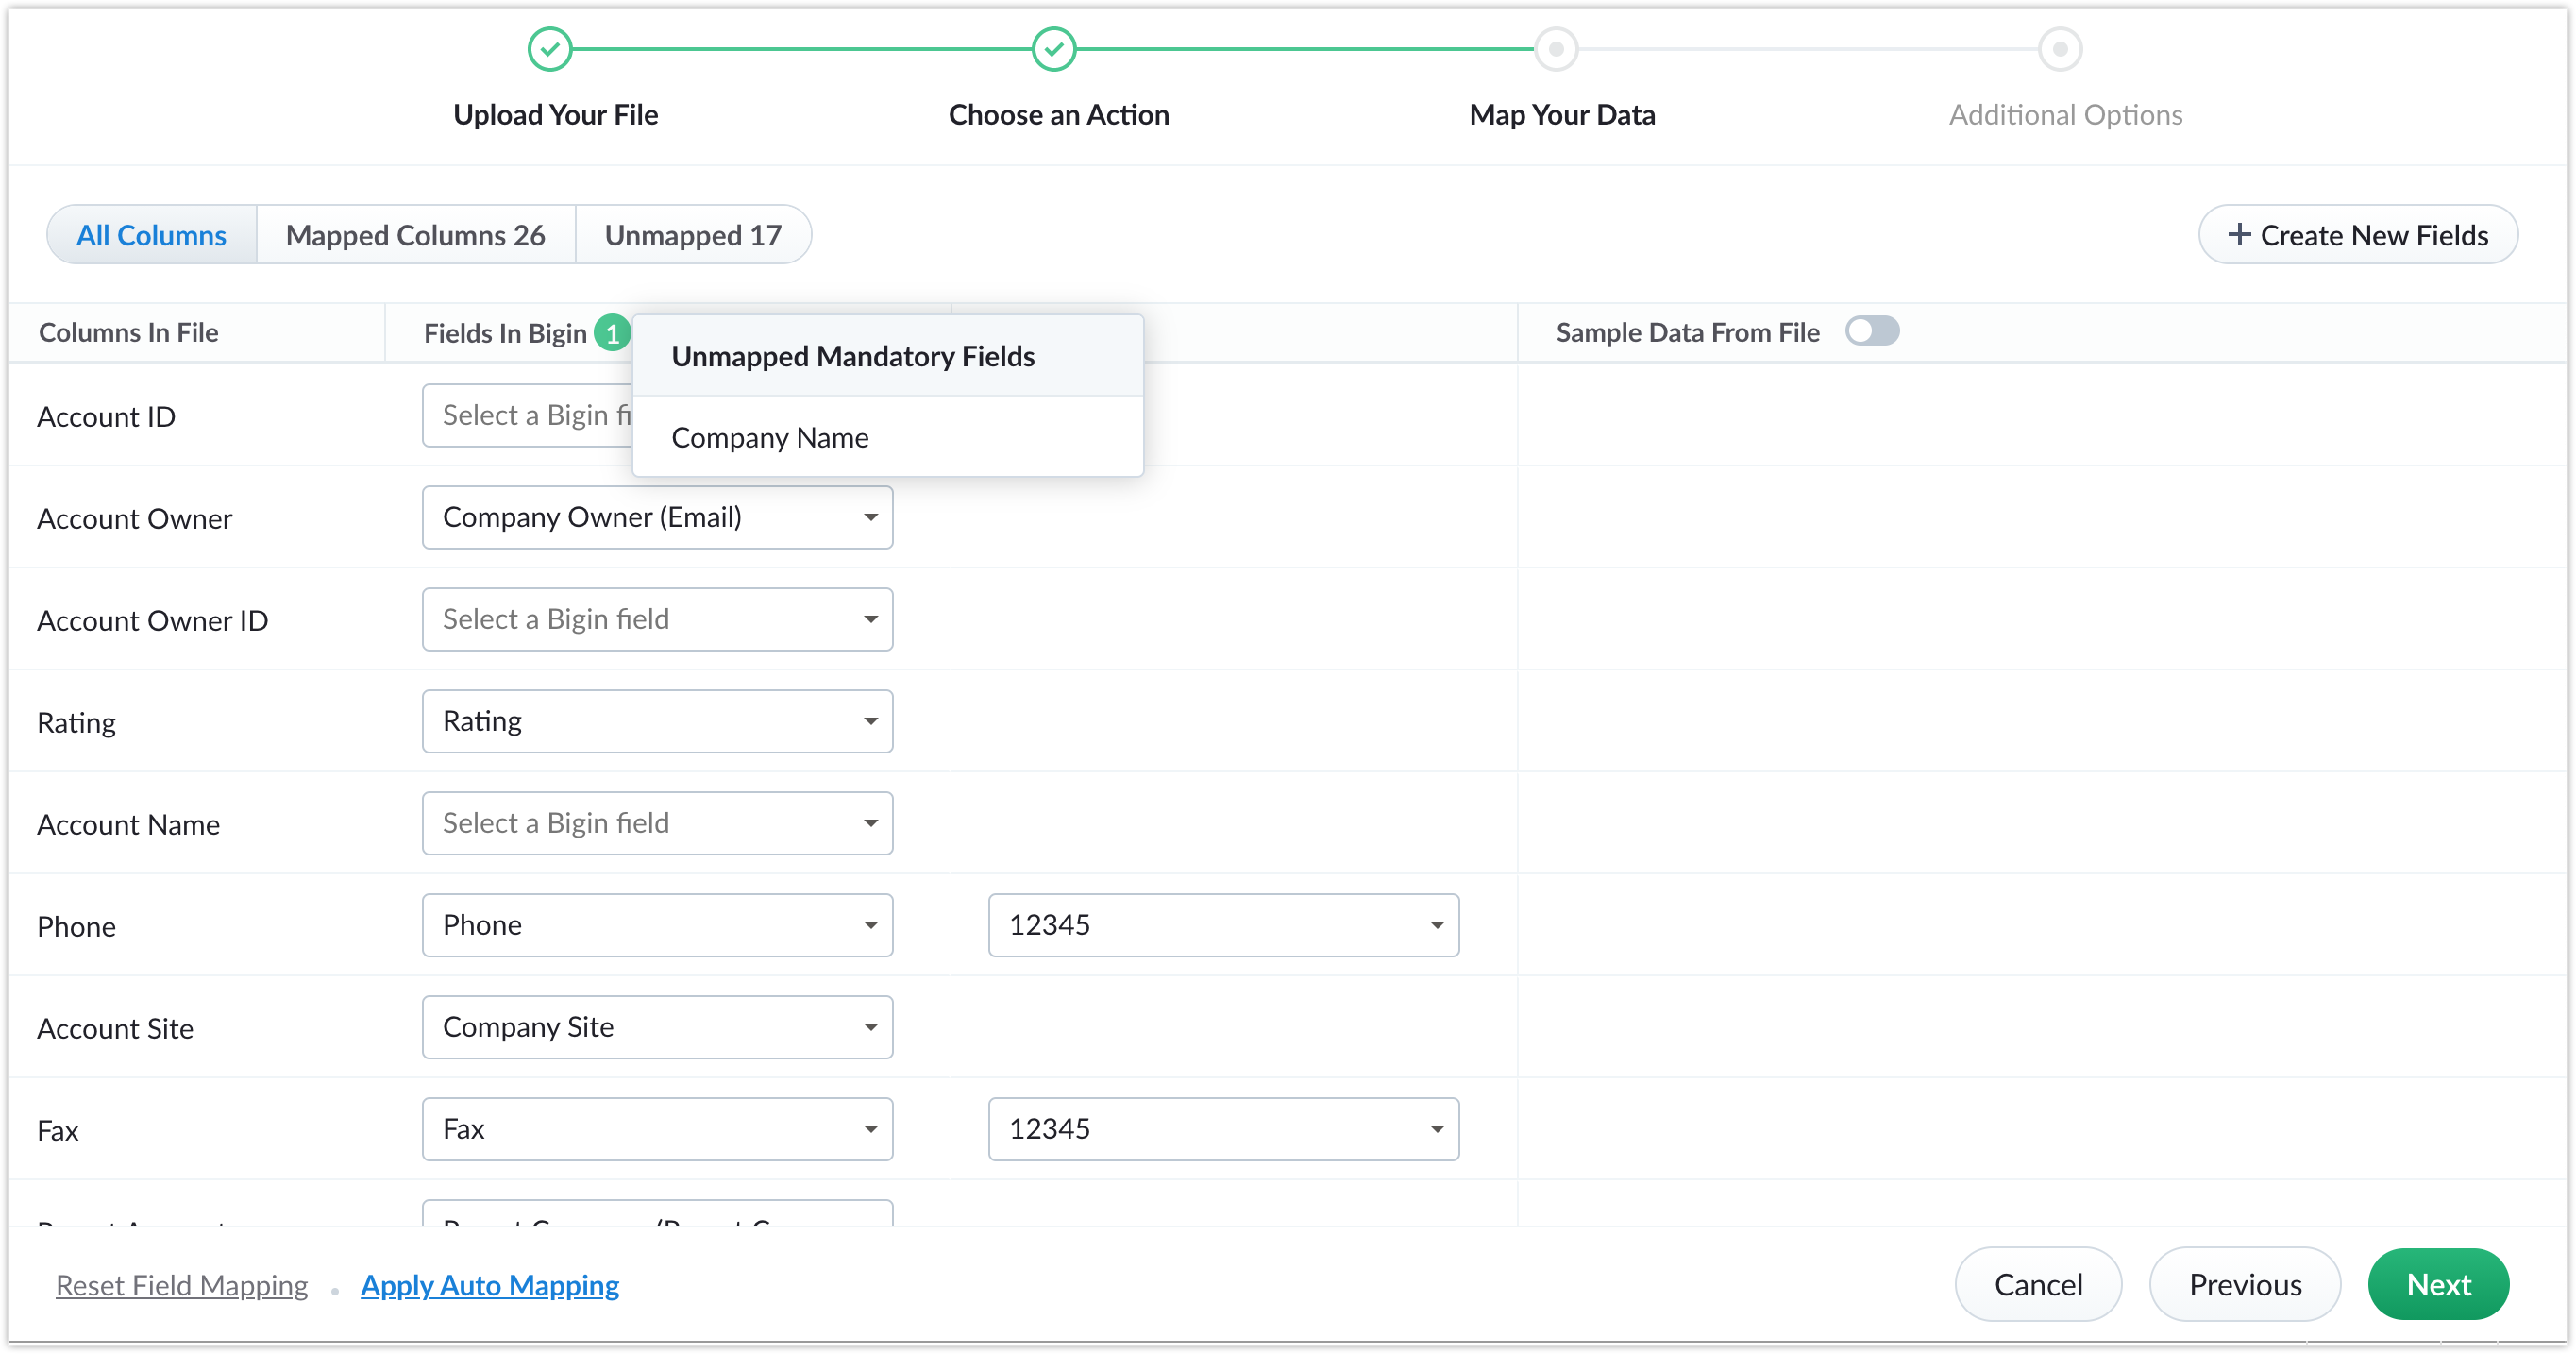Image resolution: width=2576 pixels, height=1354 pixels.
Task: Expand the Rating field dropdown
Action: pos(657,721)
